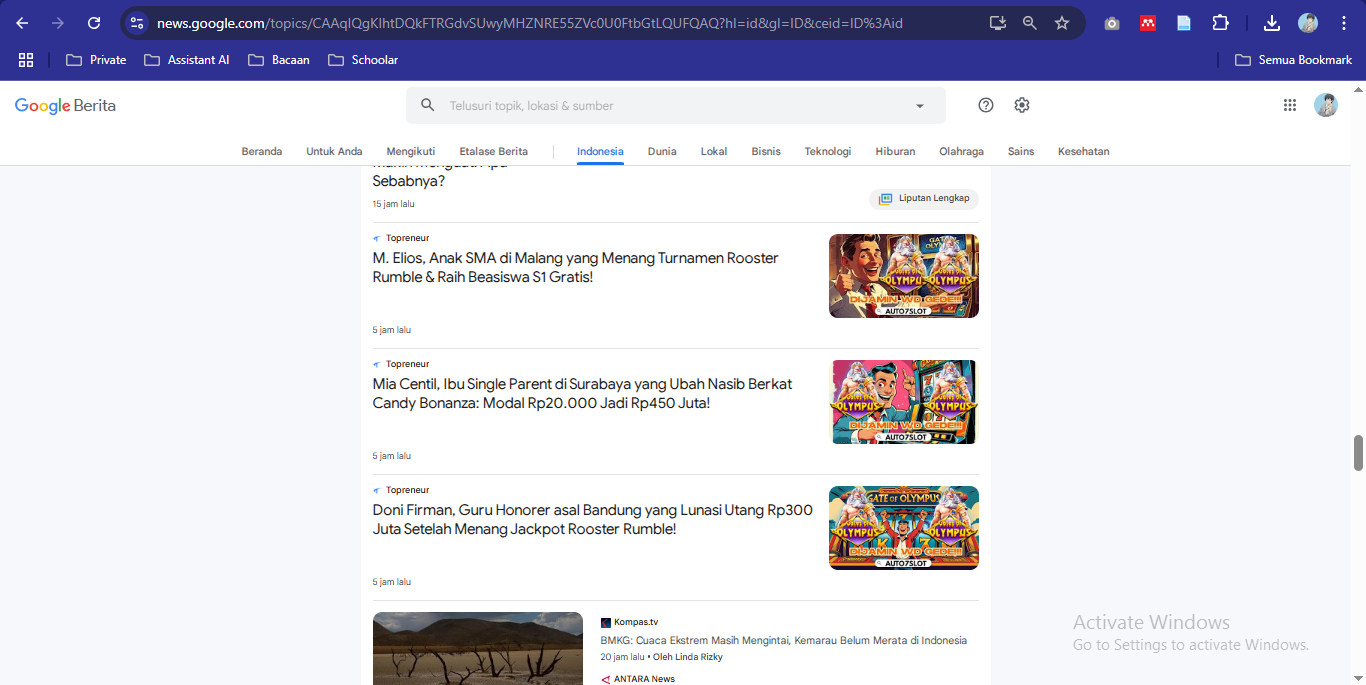Click thumbnail beside the M. Elios article

(904, 276)
